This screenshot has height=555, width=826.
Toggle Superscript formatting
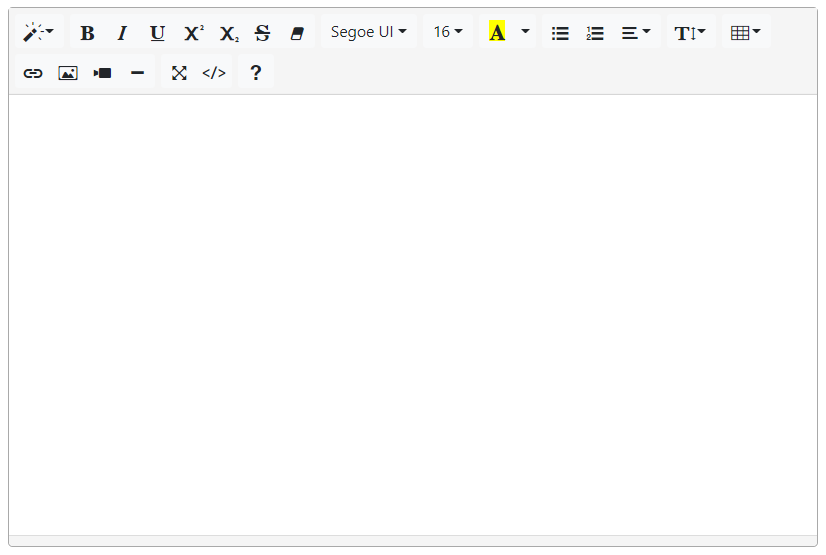(x=193, y=32)
